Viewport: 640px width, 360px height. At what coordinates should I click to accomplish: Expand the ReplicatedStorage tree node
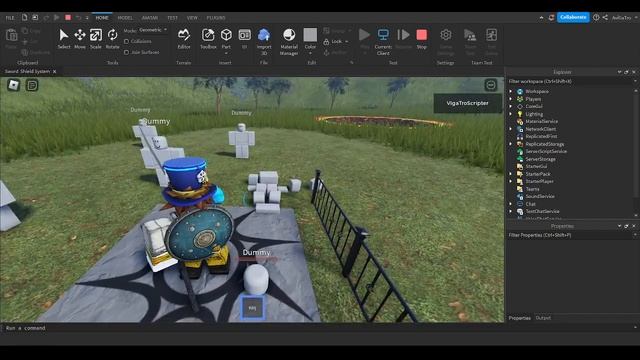click(511, 144)
